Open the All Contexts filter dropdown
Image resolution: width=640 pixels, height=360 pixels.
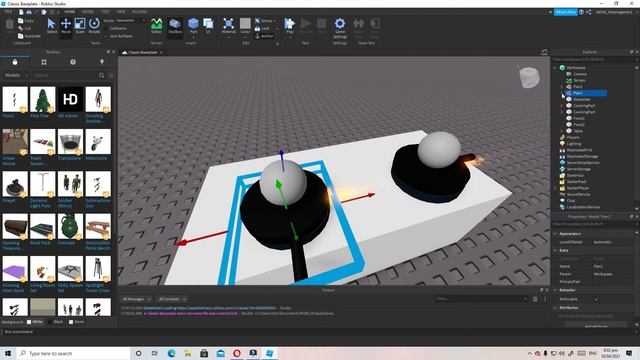click(x=172, y=299)
